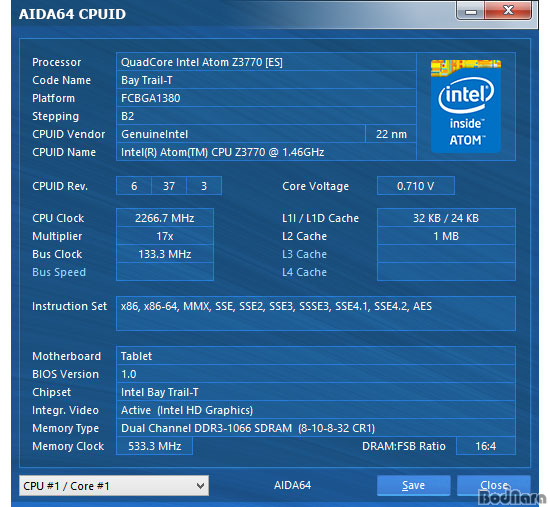Close the window with the red X
Screen dimensions: 550x507
tap(509, 11)
